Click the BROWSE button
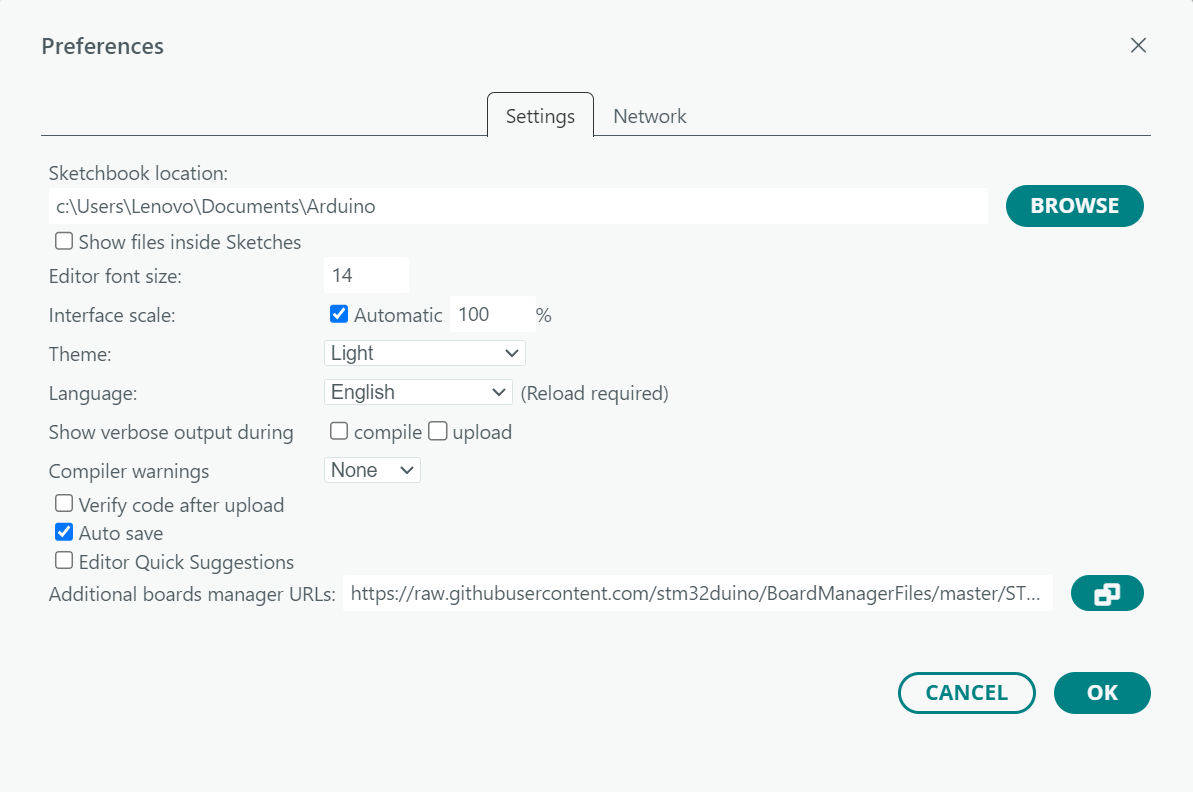 1074,206
